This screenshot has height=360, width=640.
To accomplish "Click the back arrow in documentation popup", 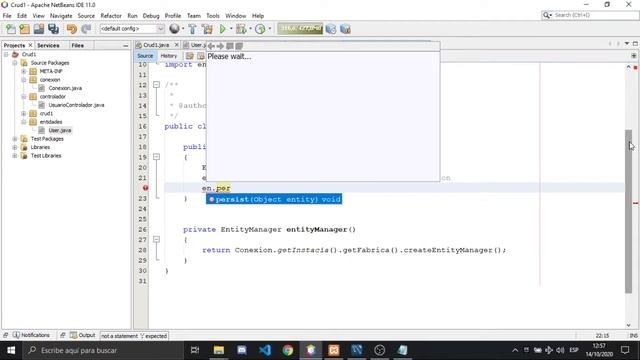I will point(211,46).
